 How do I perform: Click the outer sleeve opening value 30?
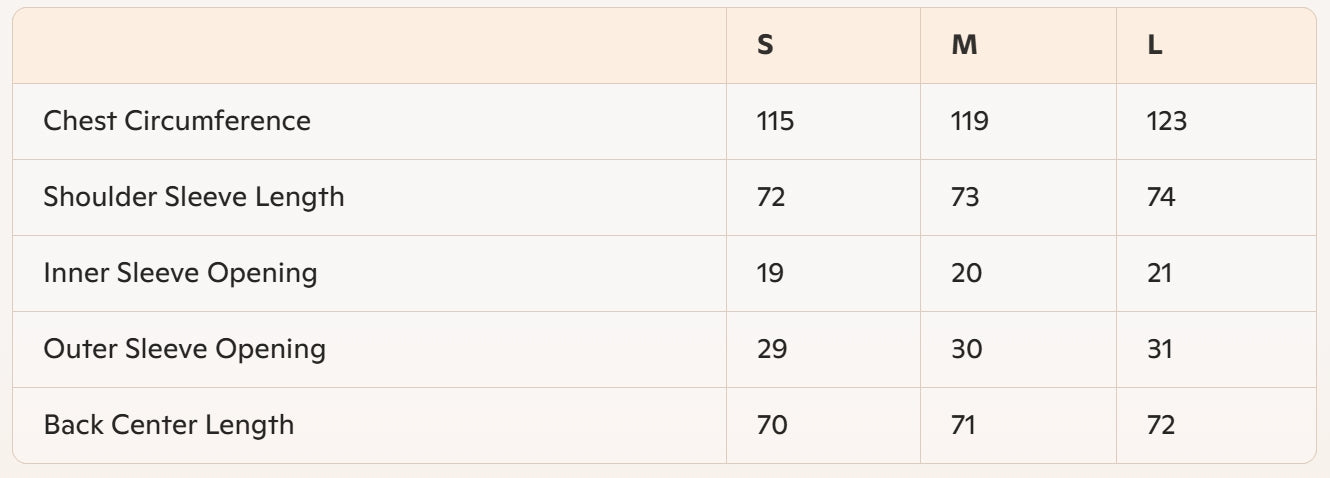967,350
